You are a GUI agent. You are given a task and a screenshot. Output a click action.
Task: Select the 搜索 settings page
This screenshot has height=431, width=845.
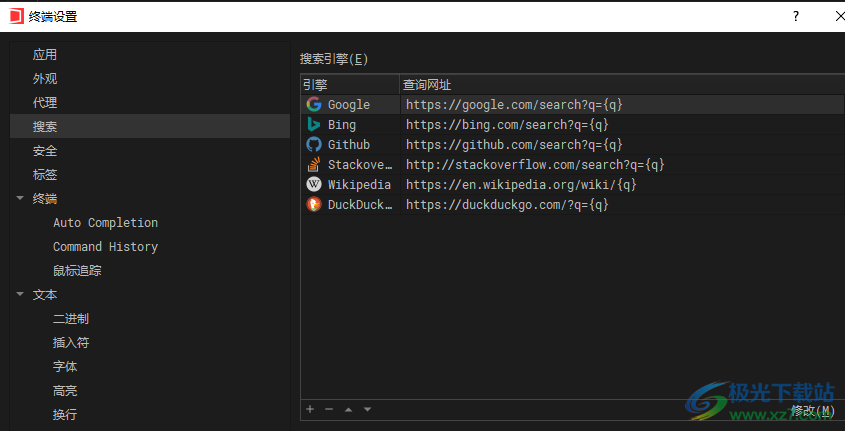[x=150, y=126]
